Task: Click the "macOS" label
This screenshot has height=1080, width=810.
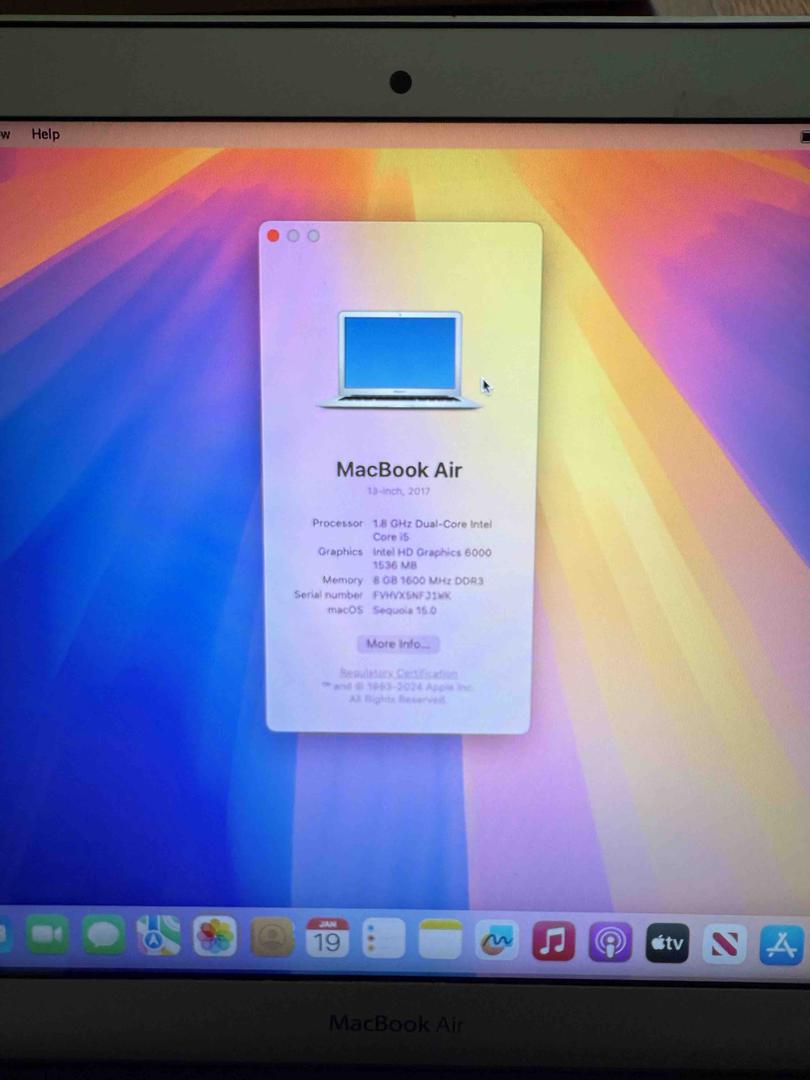Action: tap(345, 610)
